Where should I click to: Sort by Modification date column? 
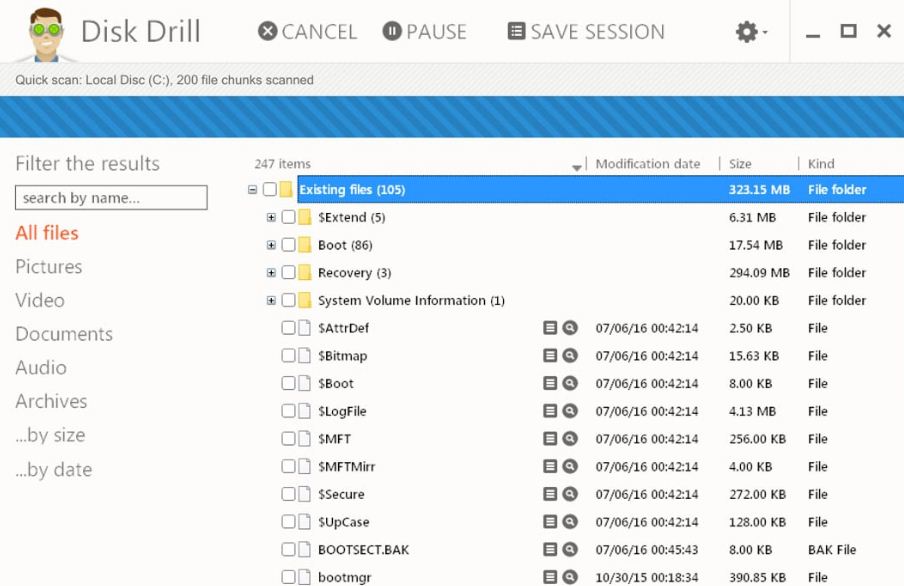(647, 164)
